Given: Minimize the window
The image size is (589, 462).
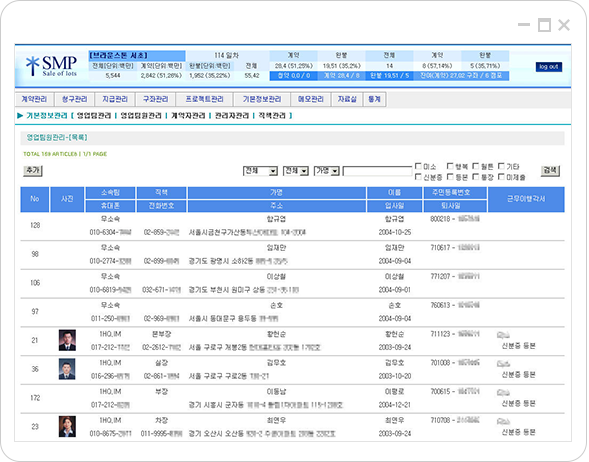Looking at the screenshot, I should [524, 25].
